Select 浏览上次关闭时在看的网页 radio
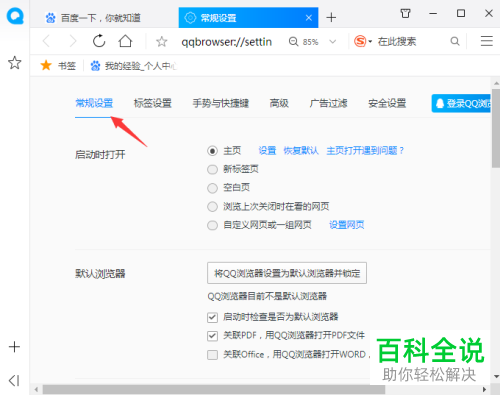Image resolution: width=500 pixels, height=395 pixels. click(x=212, y=207)
